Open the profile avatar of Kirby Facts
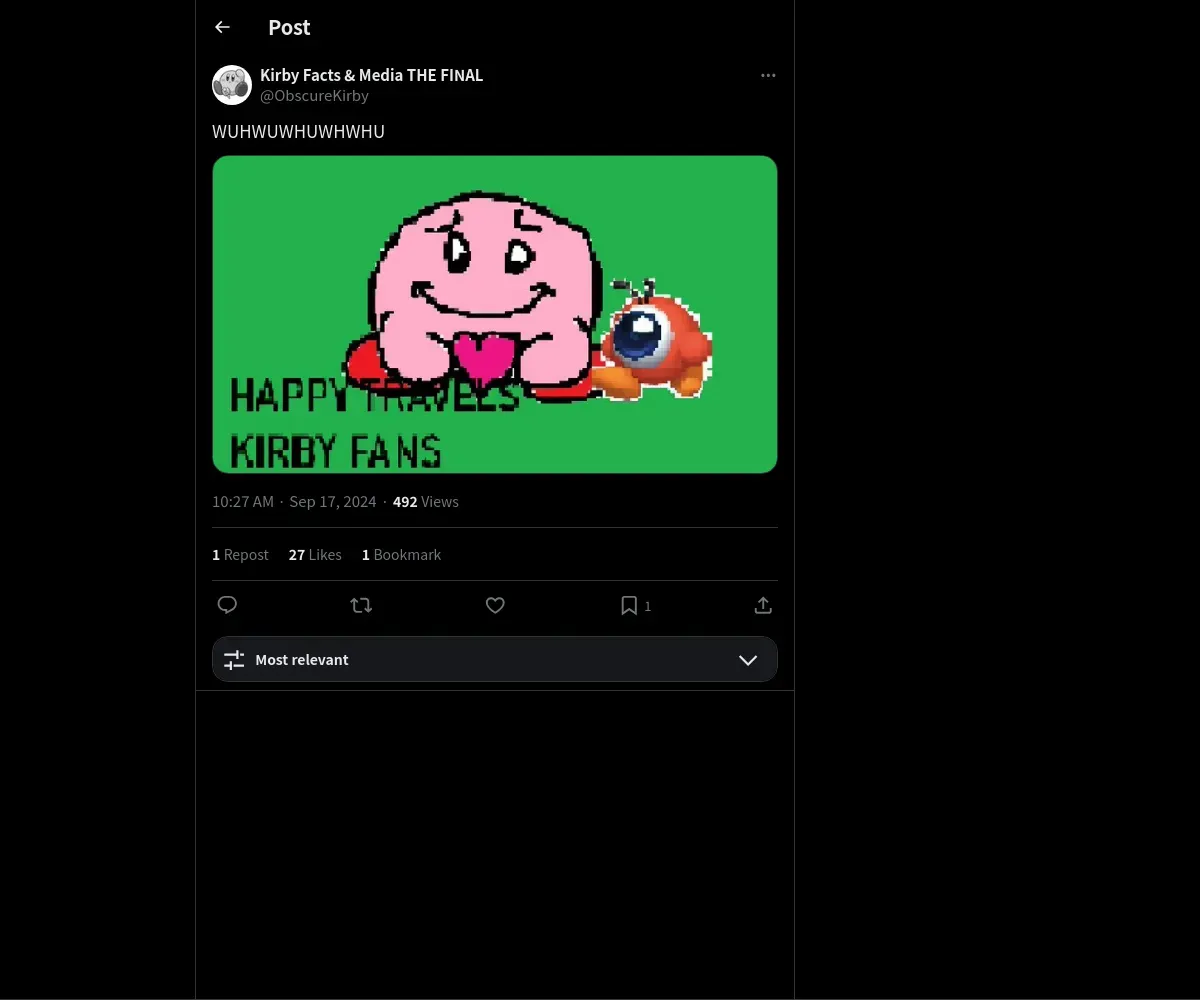This screenshot has height=1000, width=1200. tap(232, 85)
